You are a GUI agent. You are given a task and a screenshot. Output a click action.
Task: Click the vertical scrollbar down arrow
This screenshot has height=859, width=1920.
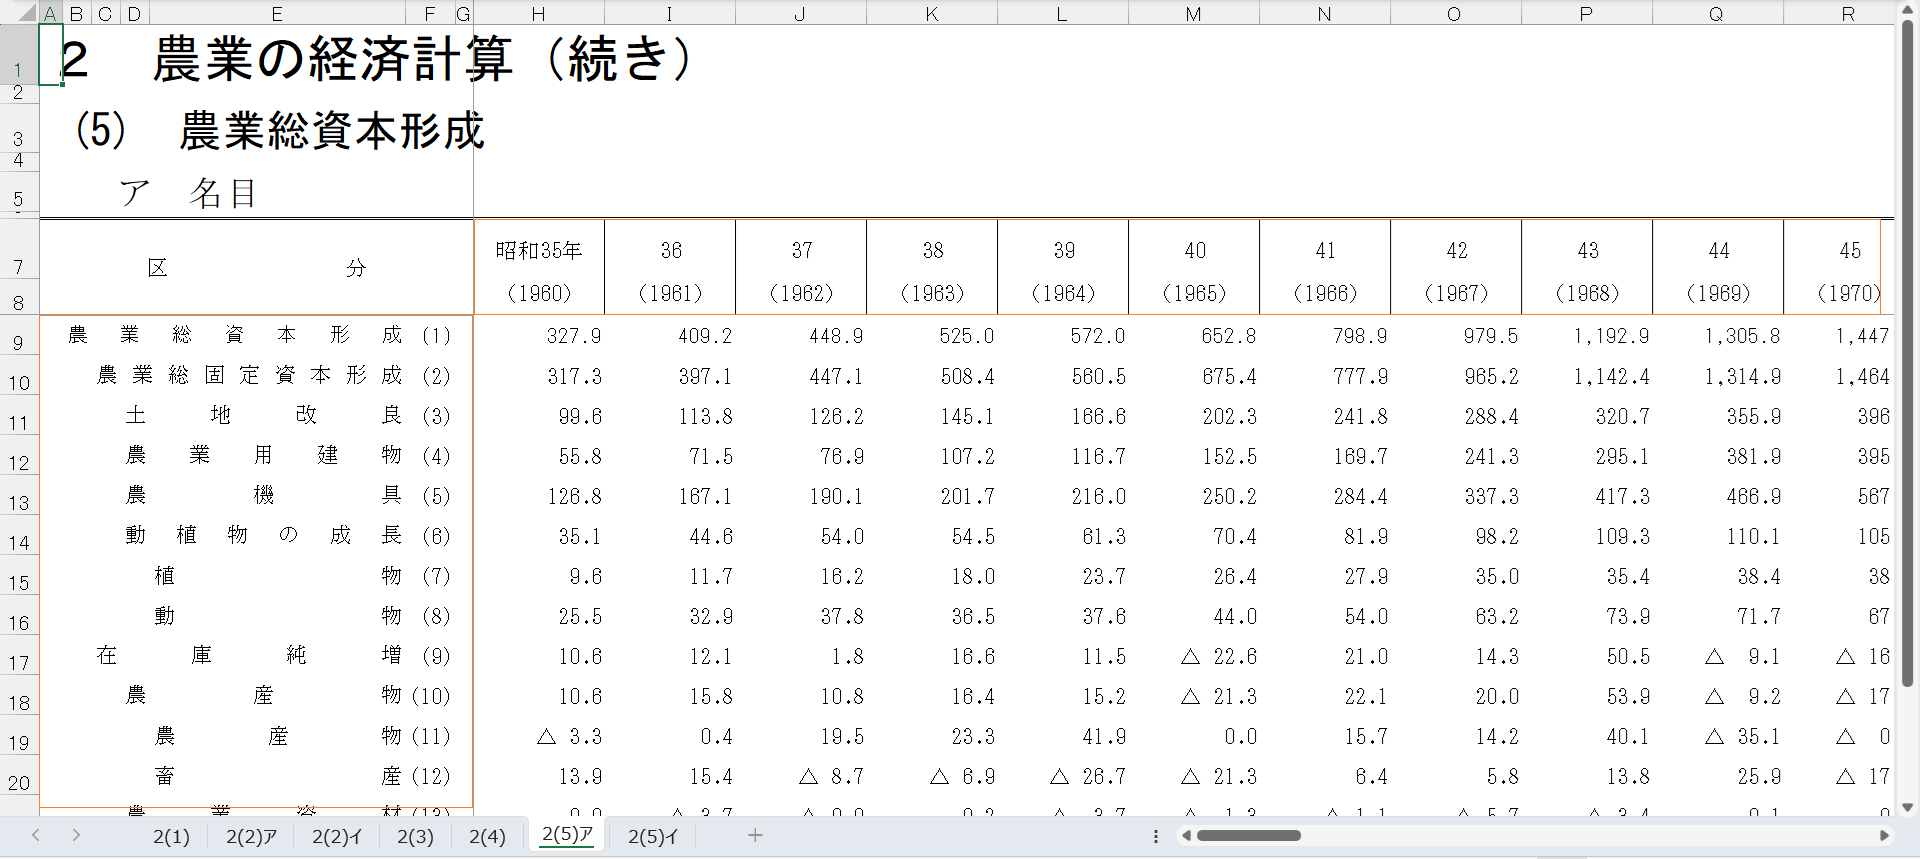tap(1907, 807)
